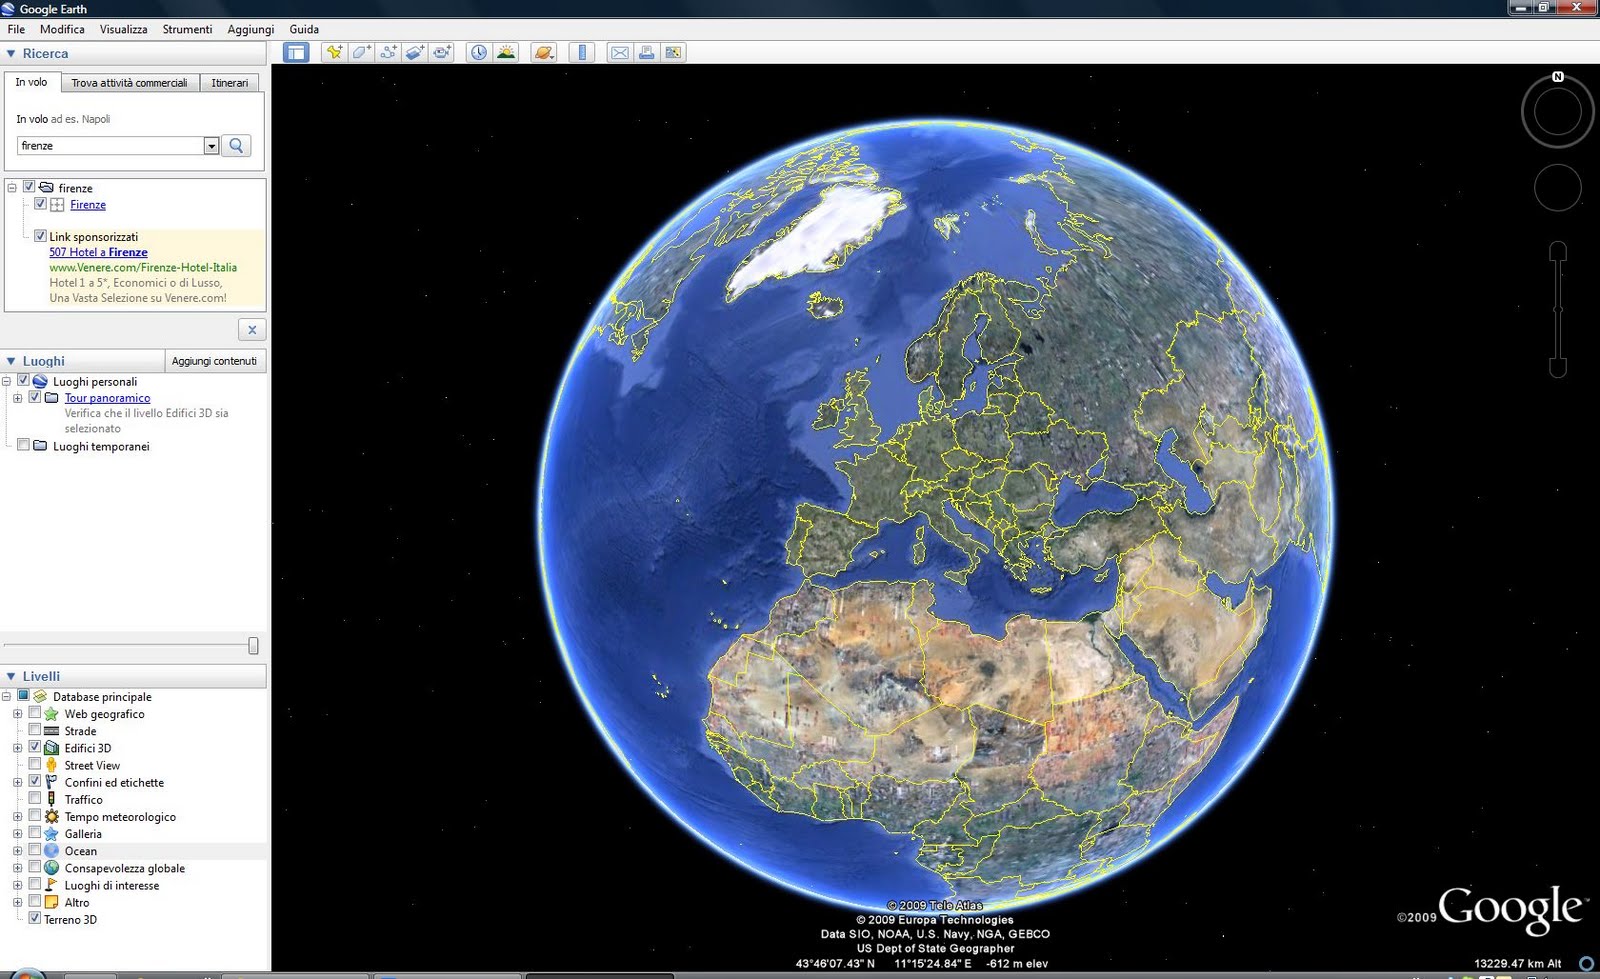Image resolution: width=1600 pixels, height=979 pixels.
Task: Open the Guida menu
Action: pyautogui.click(x=304, y=29)
